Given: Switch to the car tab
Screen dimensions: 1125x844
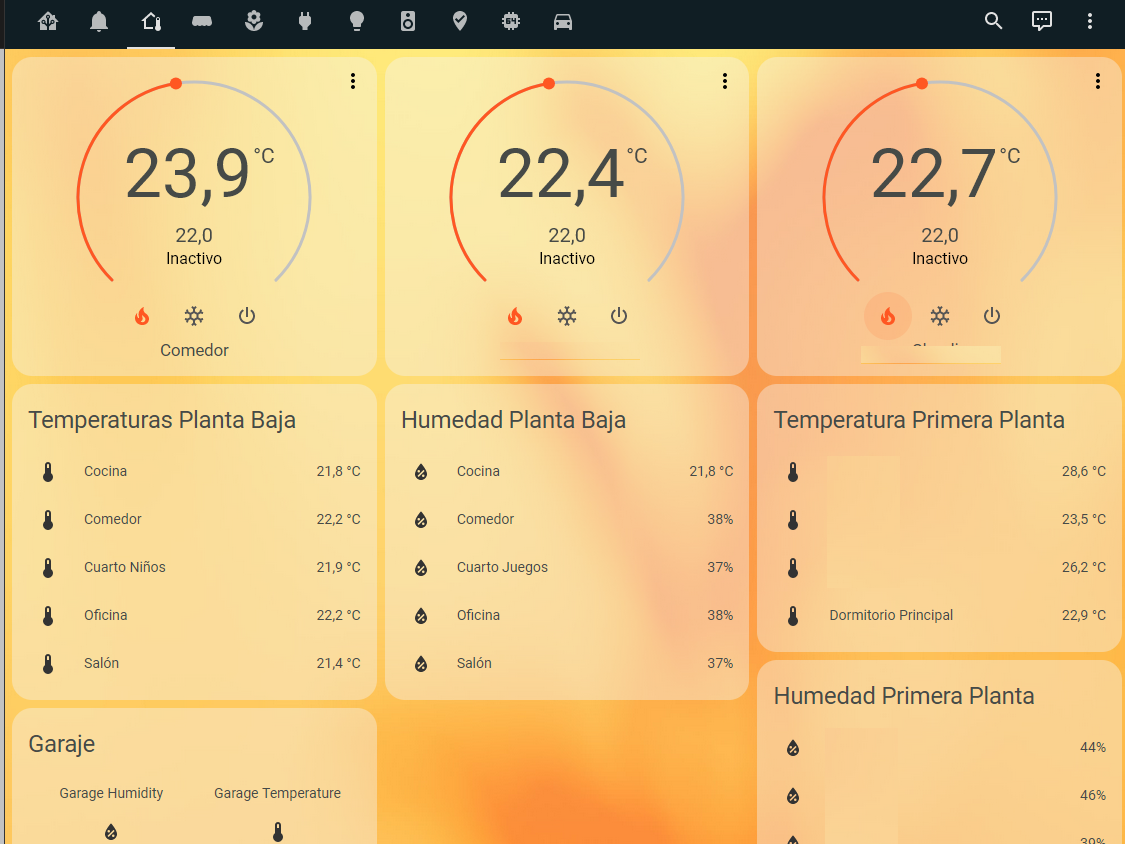Looking at the screenshot, I should pyautogui.click(x=563, y=21).
